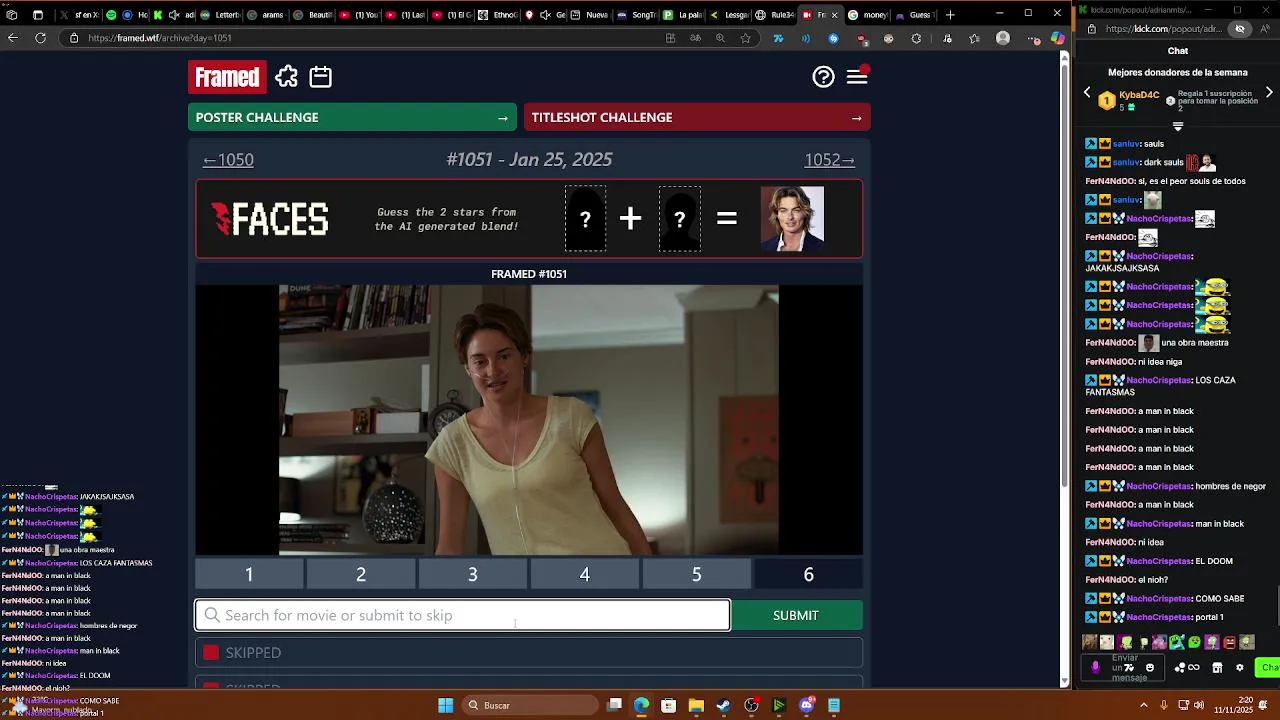Open KybaD4C top donor entry
The image size is (1280, 720).
pyautogui.click(x=1129, y=100)
